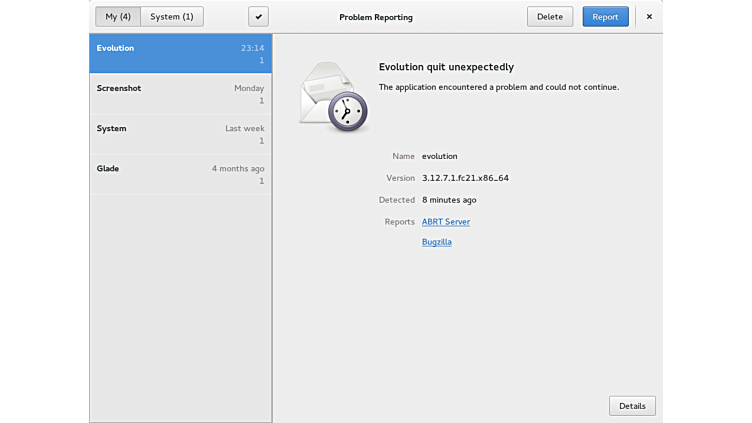
Task: Click the version string 3.12.7.1.fc21.x86_64
Action: pyautogui.click(x=465, y=178)
